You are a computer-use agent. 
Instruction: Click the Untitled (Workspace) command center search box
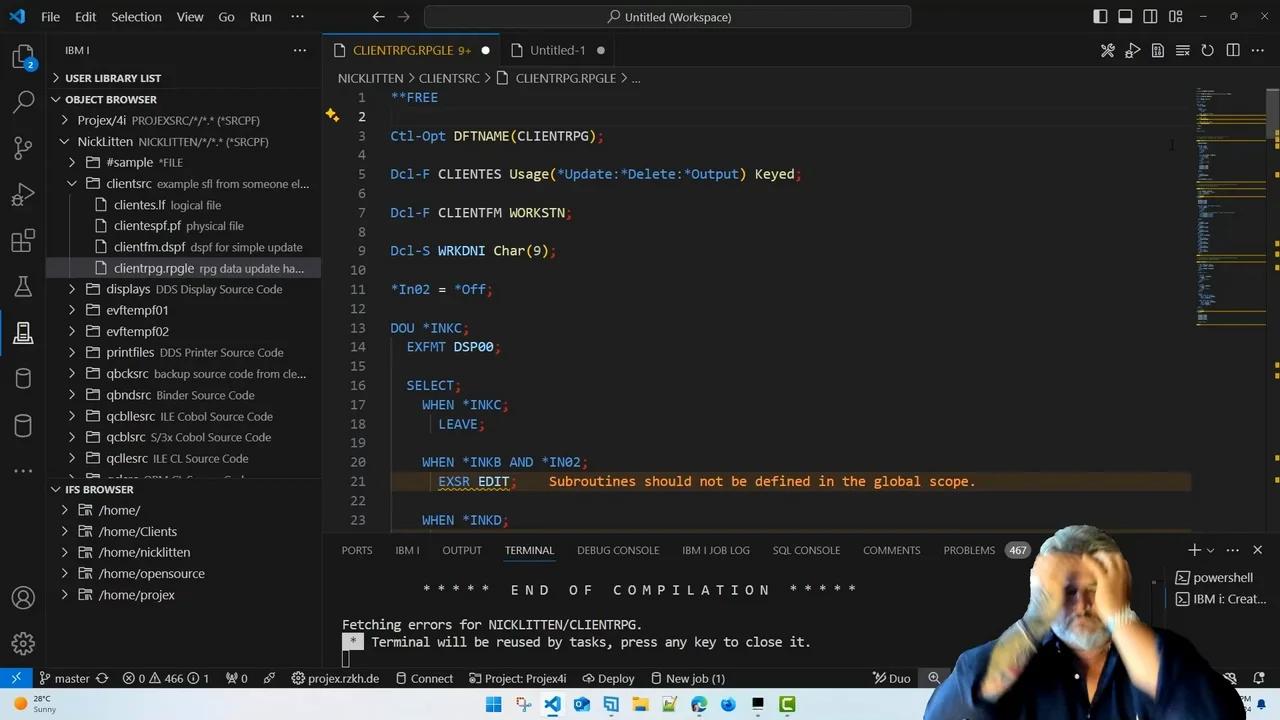pyautogui.click(x=668, y=17)
